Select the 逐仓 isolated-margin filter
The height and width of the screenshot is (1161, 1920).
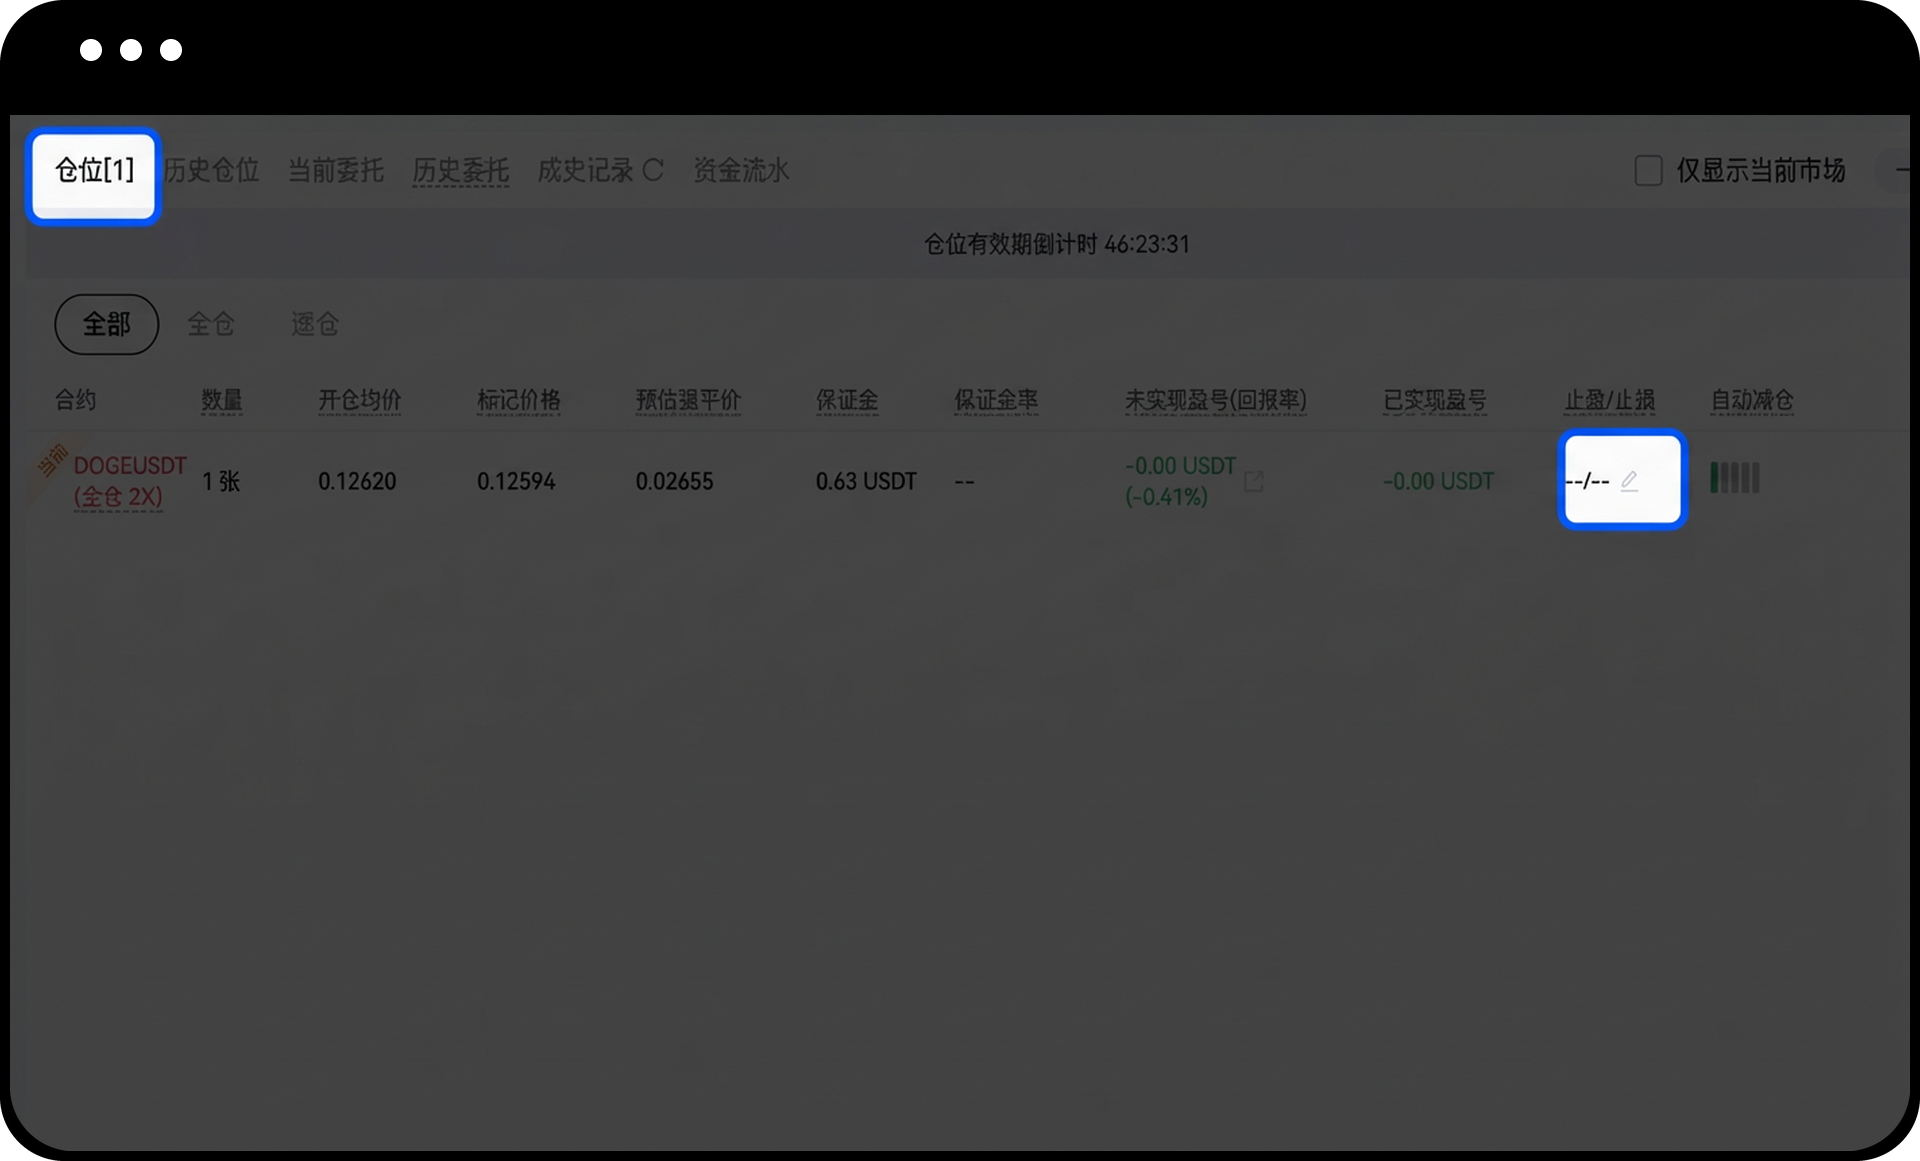pos(314,324)
